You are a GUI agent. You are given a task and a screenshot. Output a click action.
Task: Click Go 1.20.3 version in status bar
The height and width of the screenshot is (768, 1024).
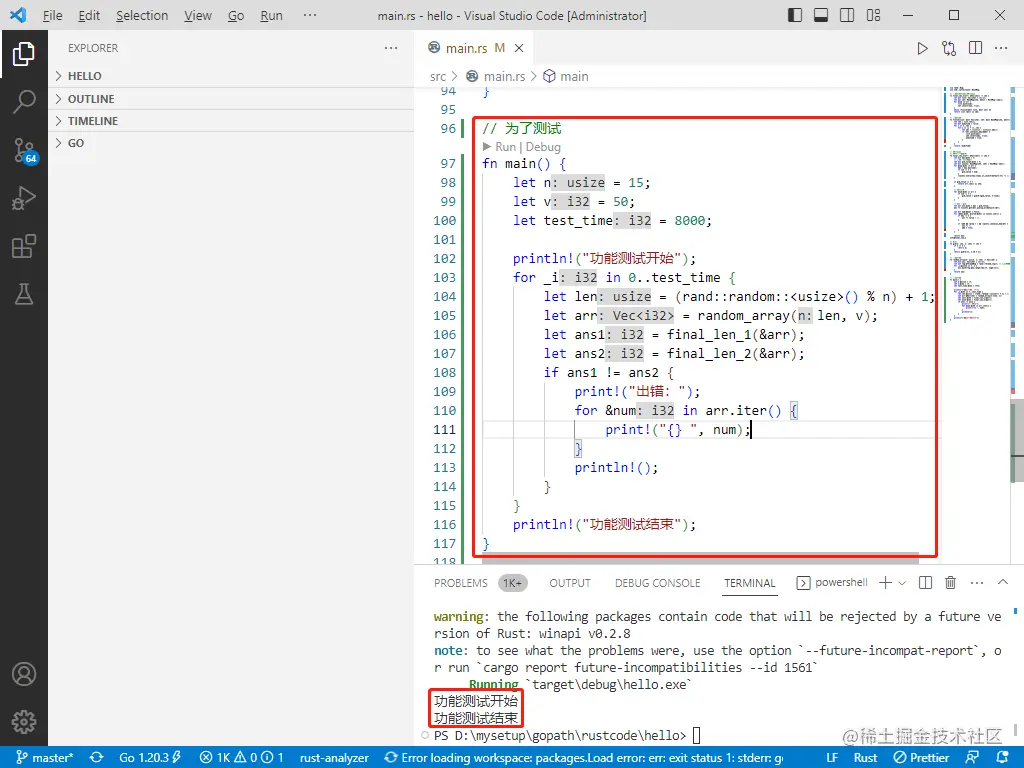pos(150,758)
